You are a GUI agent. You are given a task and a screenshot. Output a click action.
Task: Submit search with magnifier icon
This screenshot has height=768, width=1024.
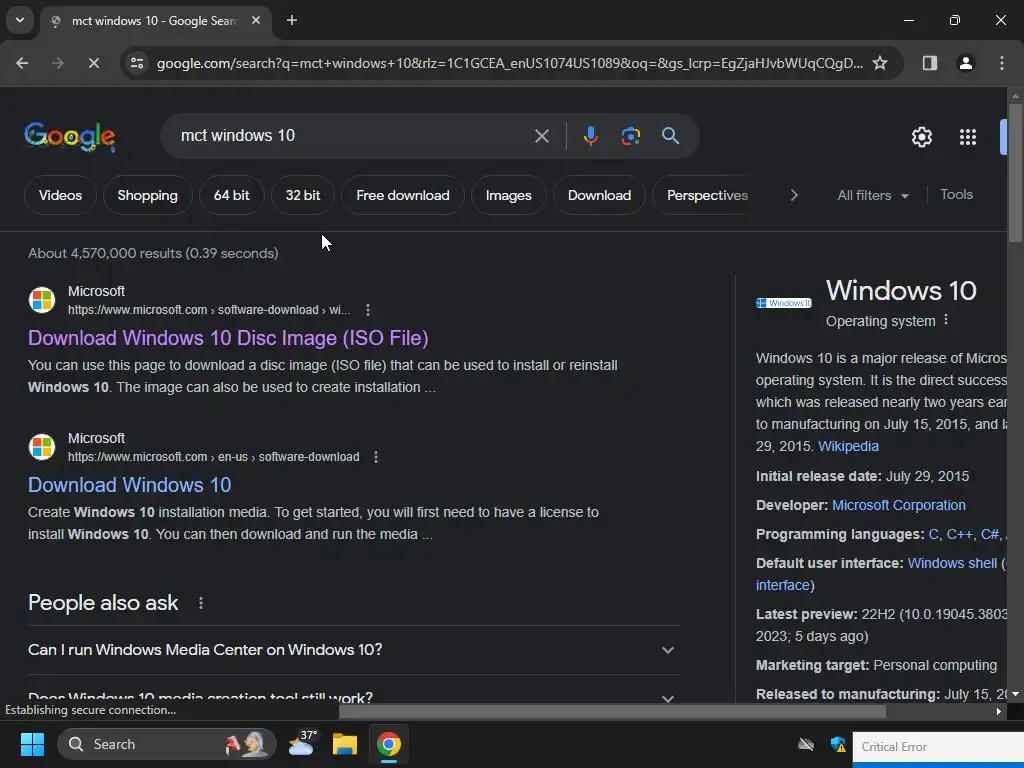(670, 136)
